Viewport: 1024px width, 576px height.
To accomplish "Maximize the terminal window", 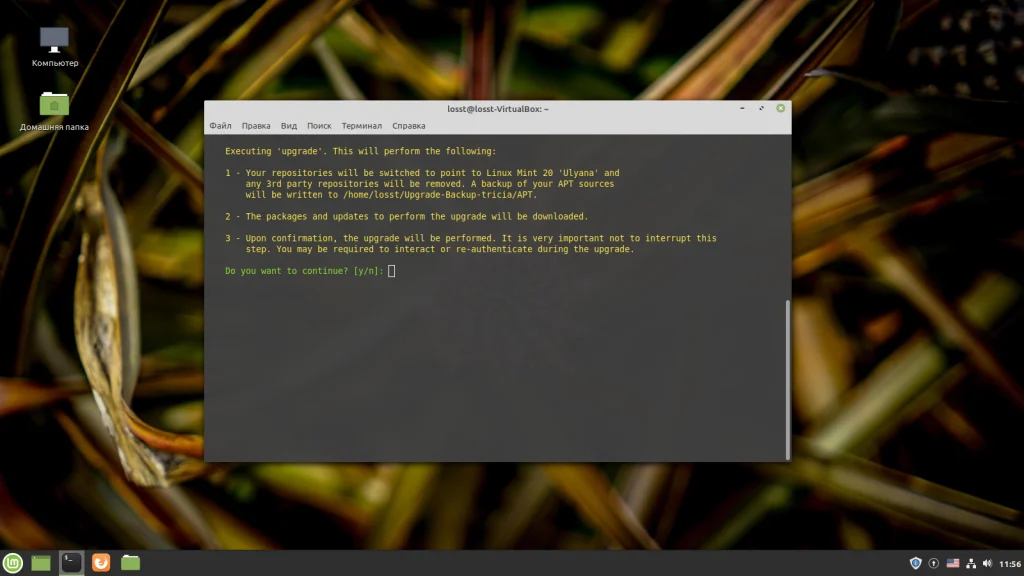I will (761, 108).
